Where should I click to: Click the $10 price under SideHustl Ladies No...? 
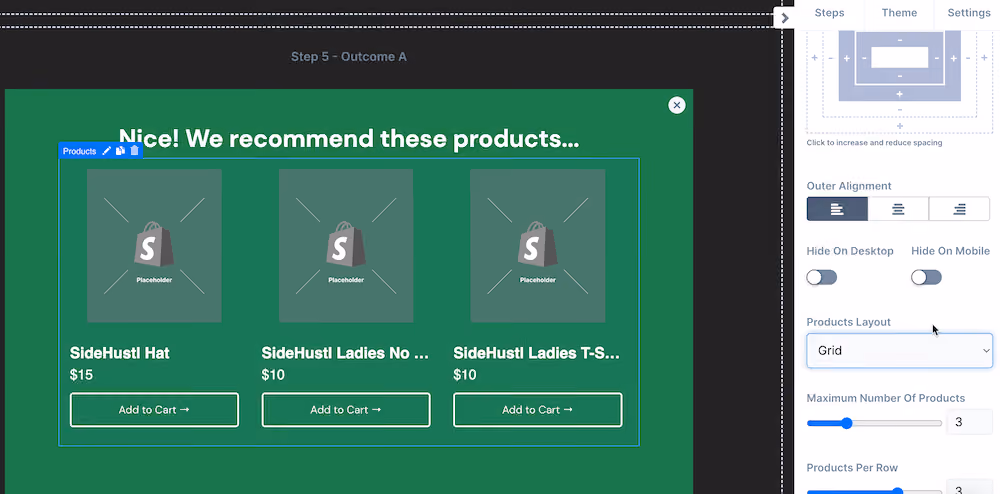pos(273,375)
